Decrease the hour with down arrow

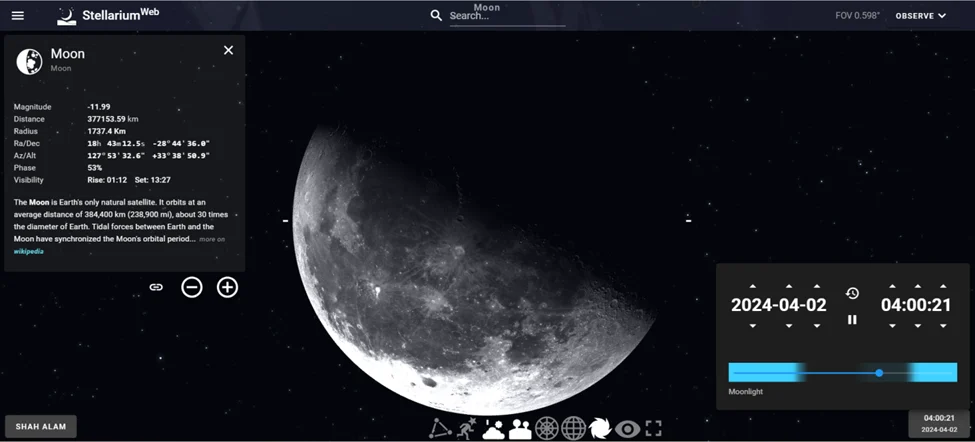[x=892, y=326]
